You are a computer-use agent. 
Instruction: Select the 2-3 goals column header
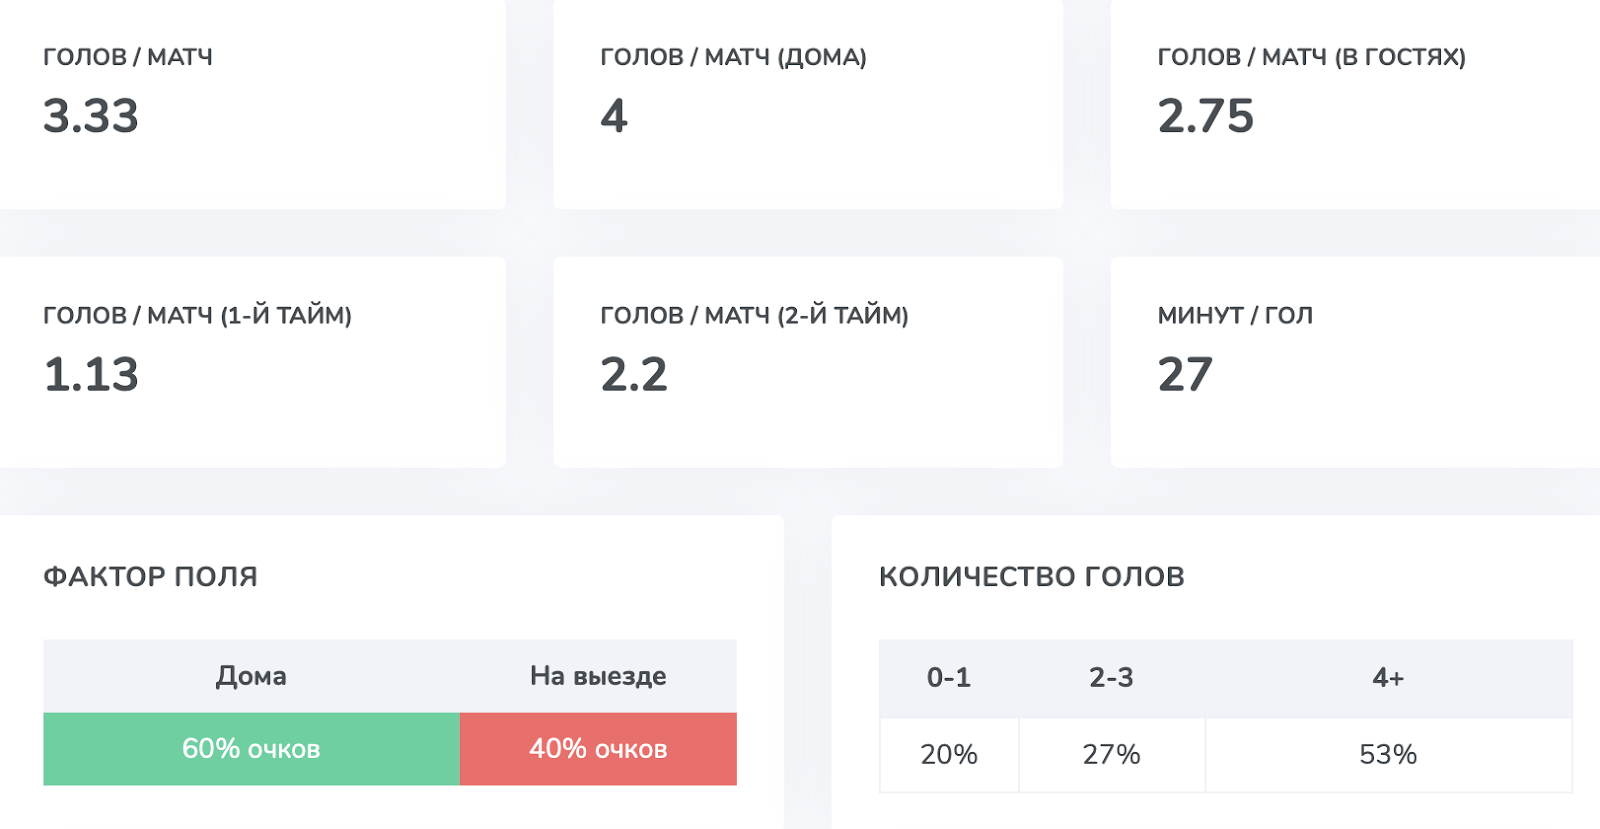pos(1112,678)
